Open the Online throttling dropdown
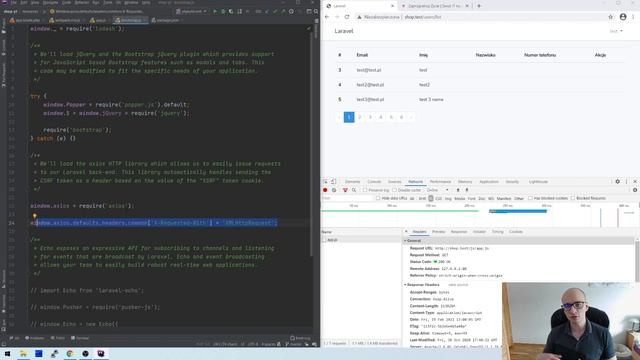640x360 pixels. click(x=438, y=190)
